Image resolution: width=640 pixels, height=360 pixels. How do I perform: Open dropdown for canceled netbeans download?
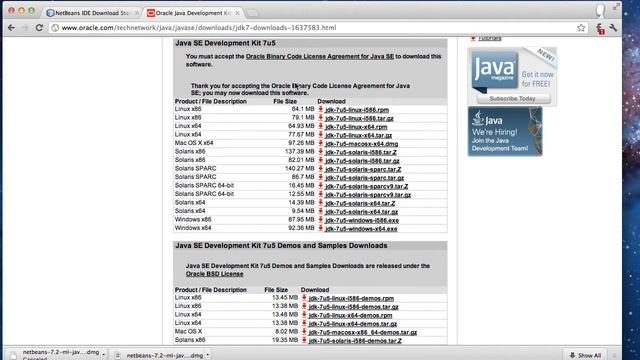[103, 354]
